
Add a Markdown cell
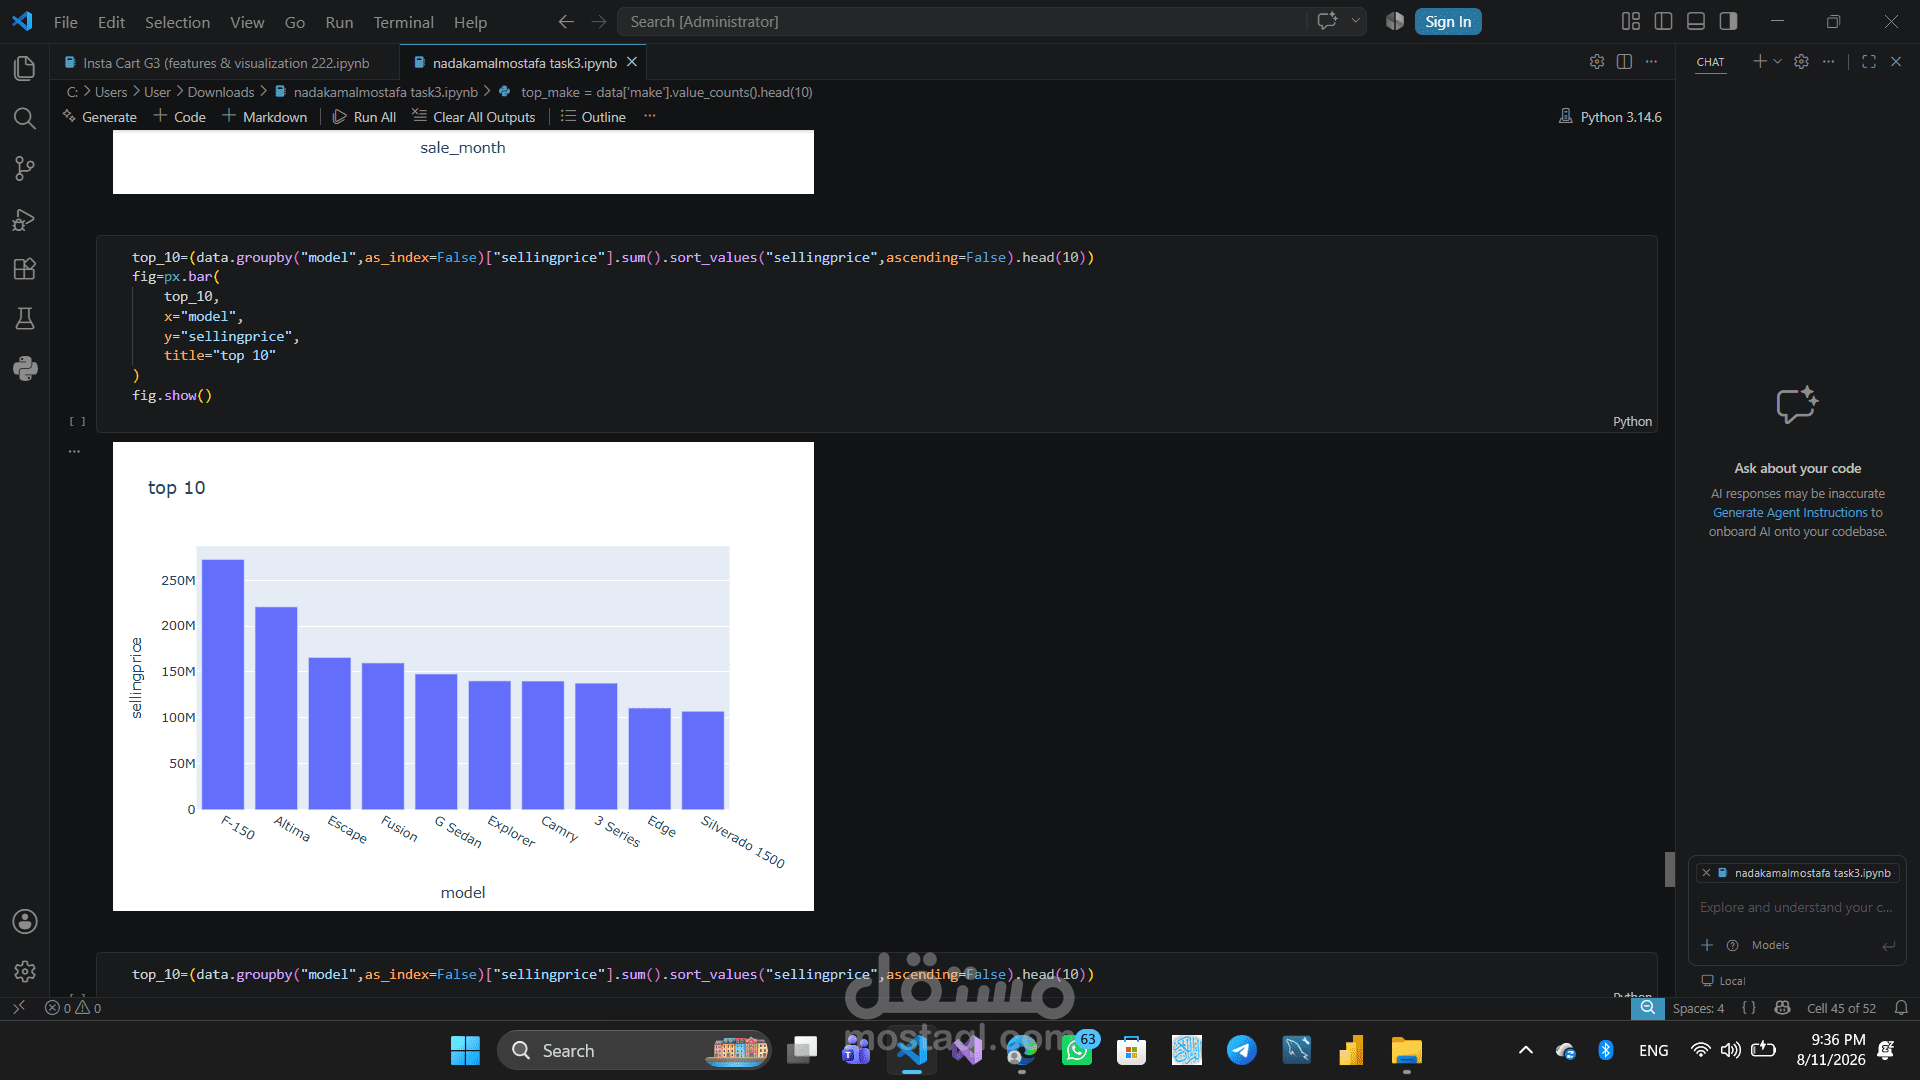(264, 117)
